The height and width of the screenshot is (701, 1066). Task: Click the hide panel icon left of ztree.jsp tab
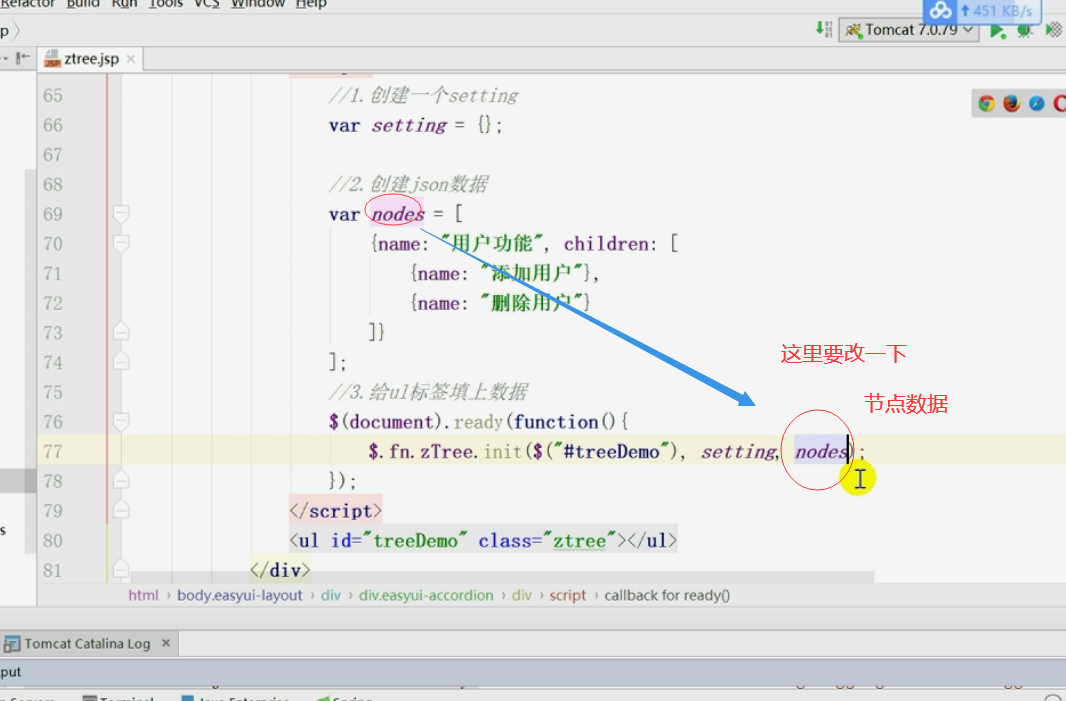23,58
